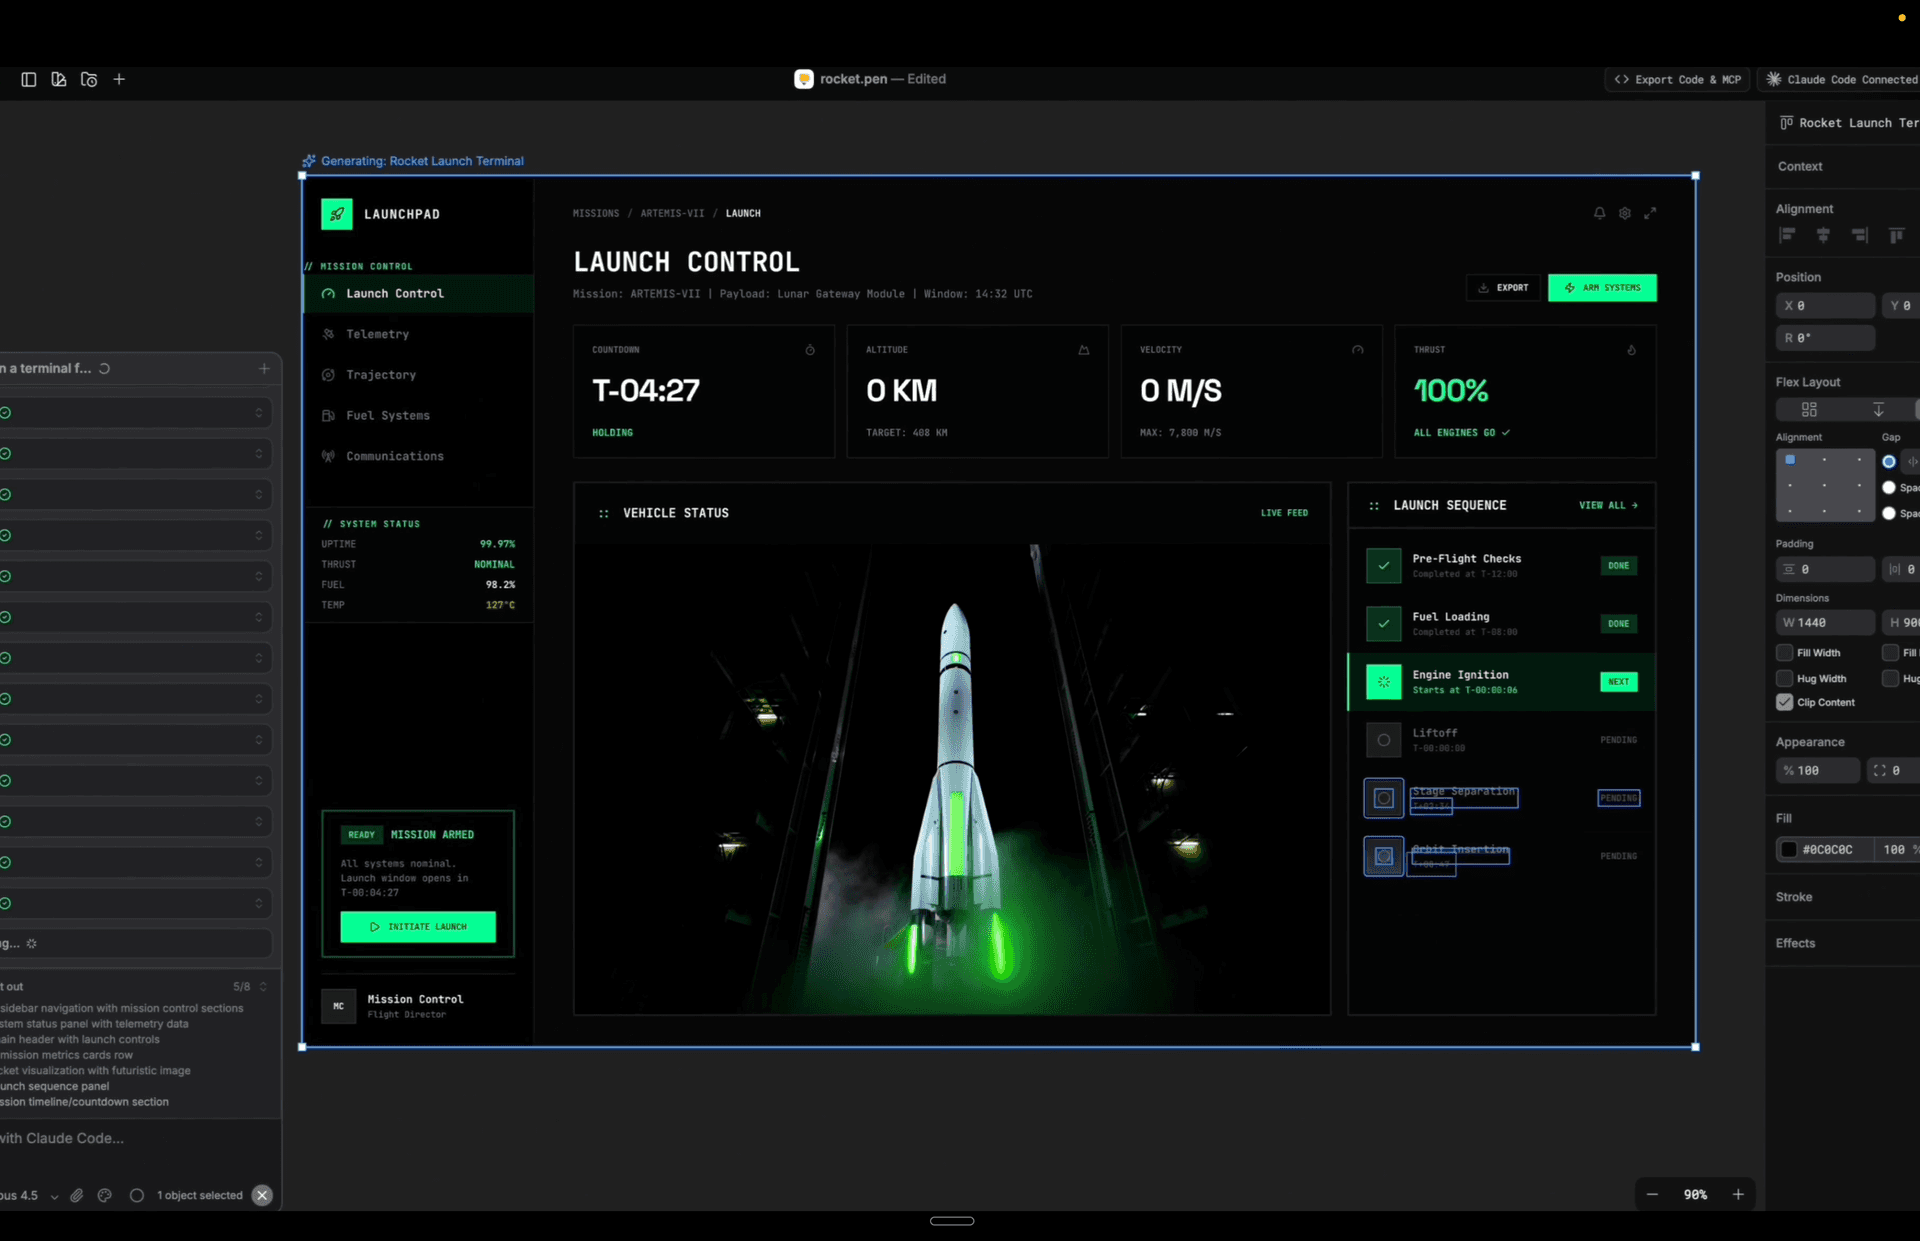Screen dimensions: 1920x1241
Task: Open Export Code & MCP menu
Action: (x=1677, y=79)
